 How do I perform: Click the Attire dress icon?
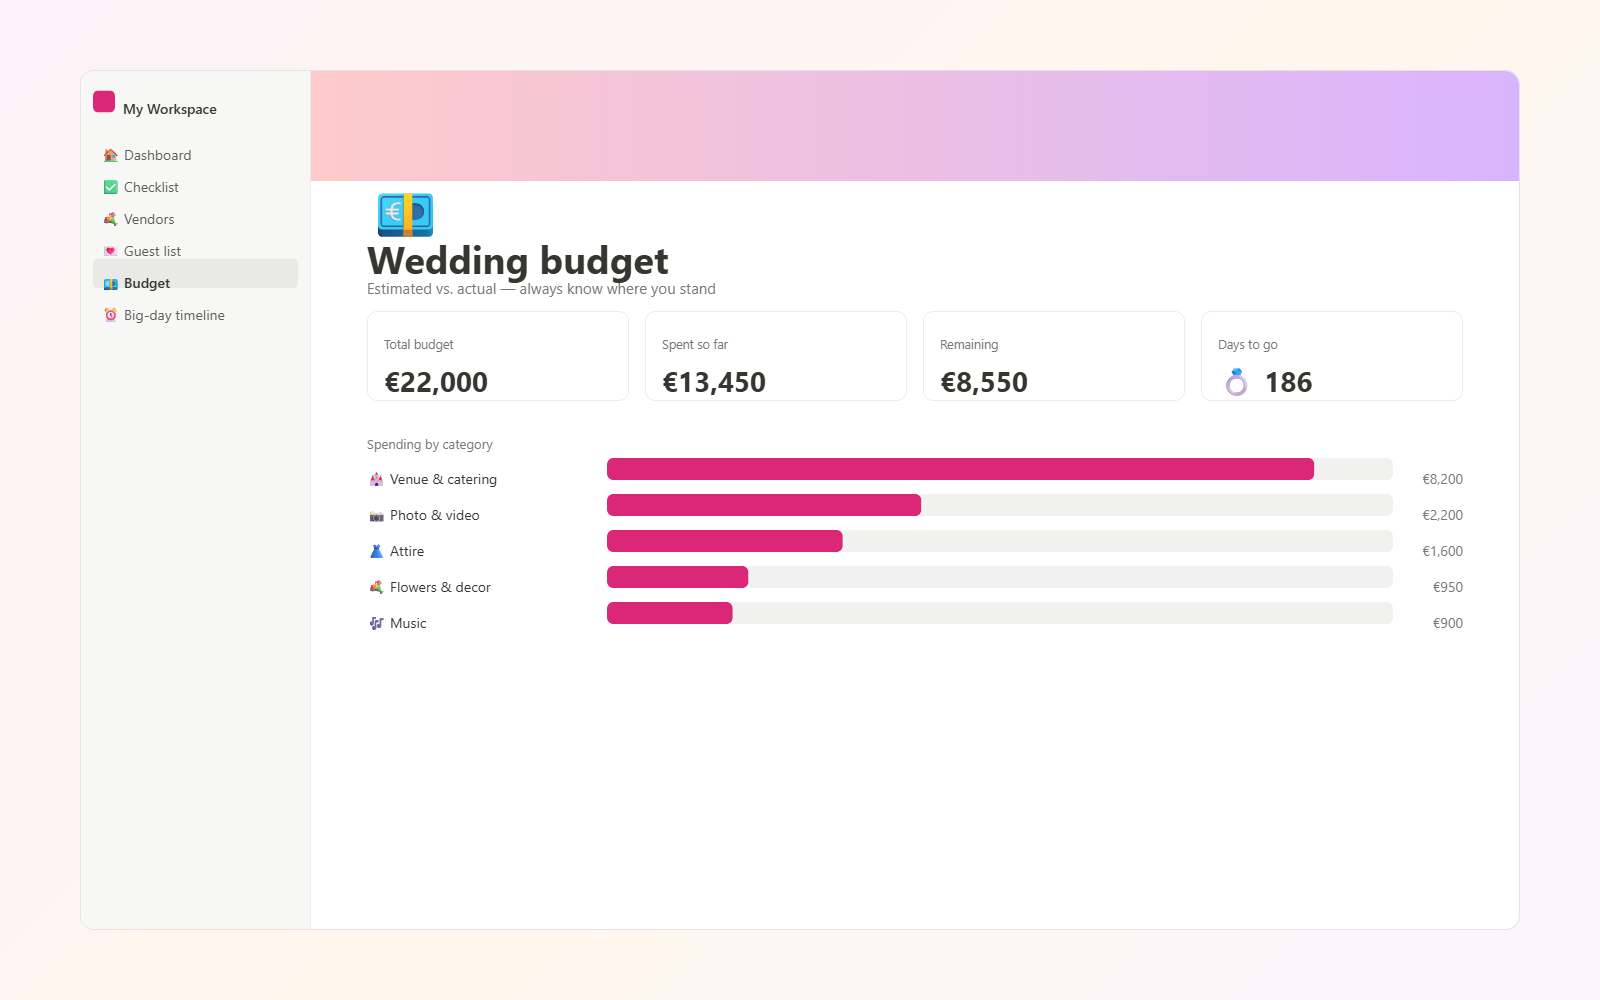[376, 551]
